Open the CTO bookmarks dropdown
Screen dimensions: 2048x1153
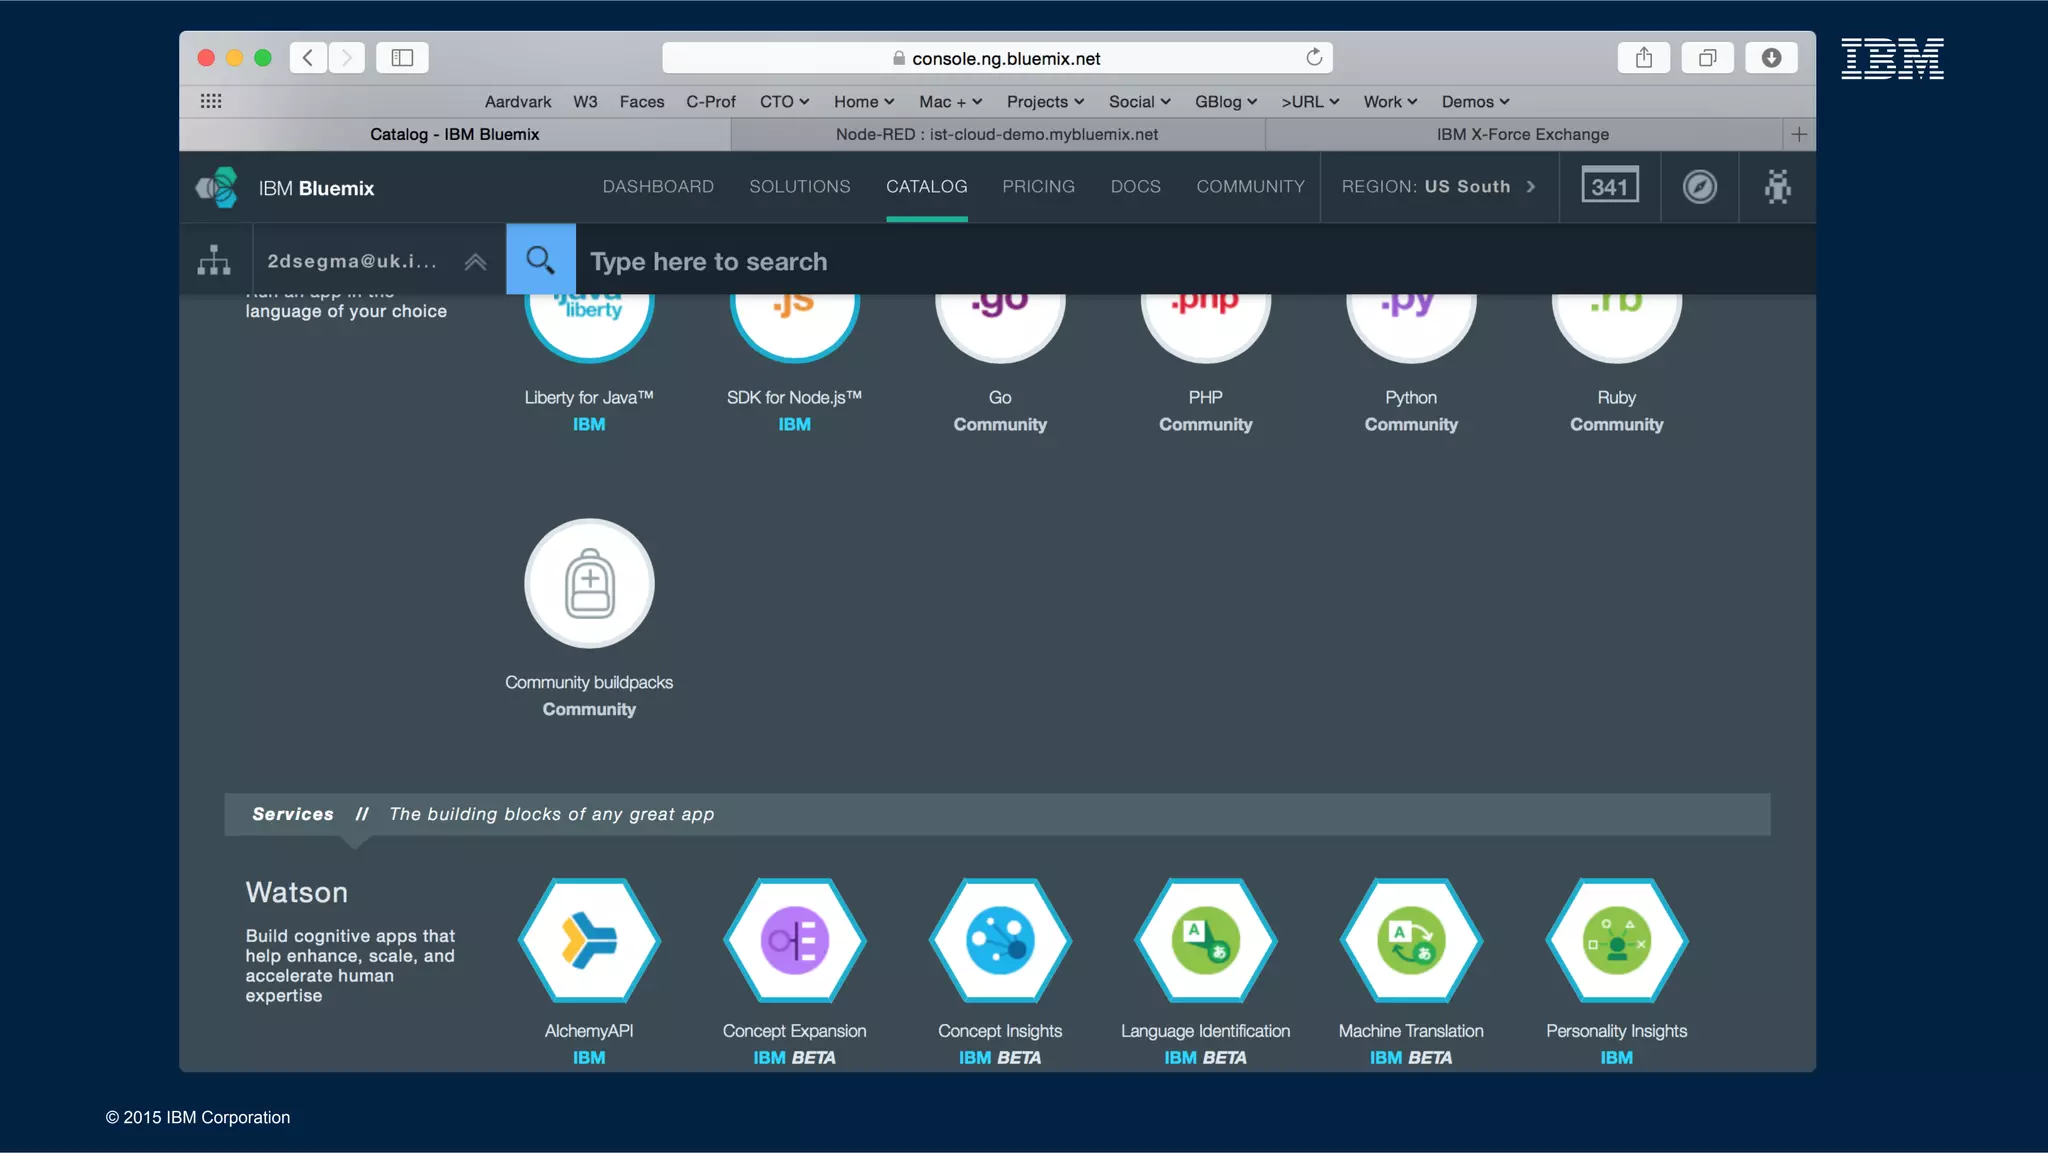click(784, 102)
